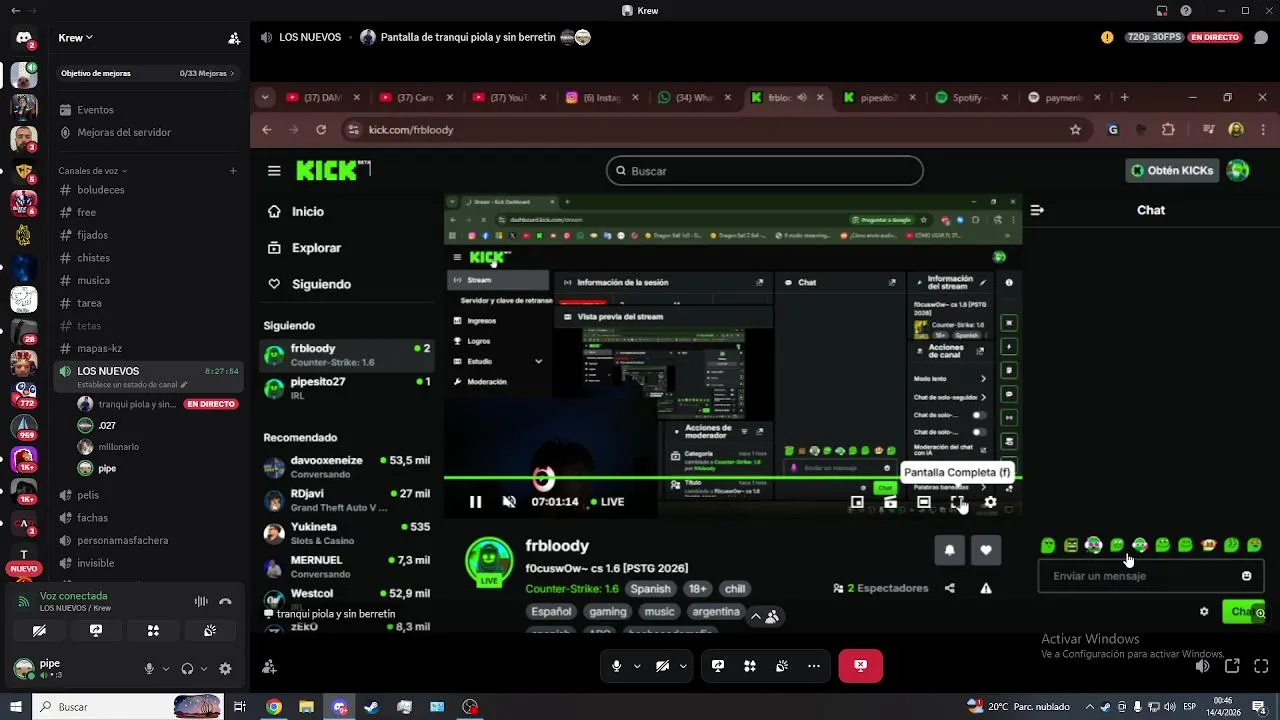Open Chrome from Windows taskbar
The image size is (1280, 720).
click(x=274, y=707)
